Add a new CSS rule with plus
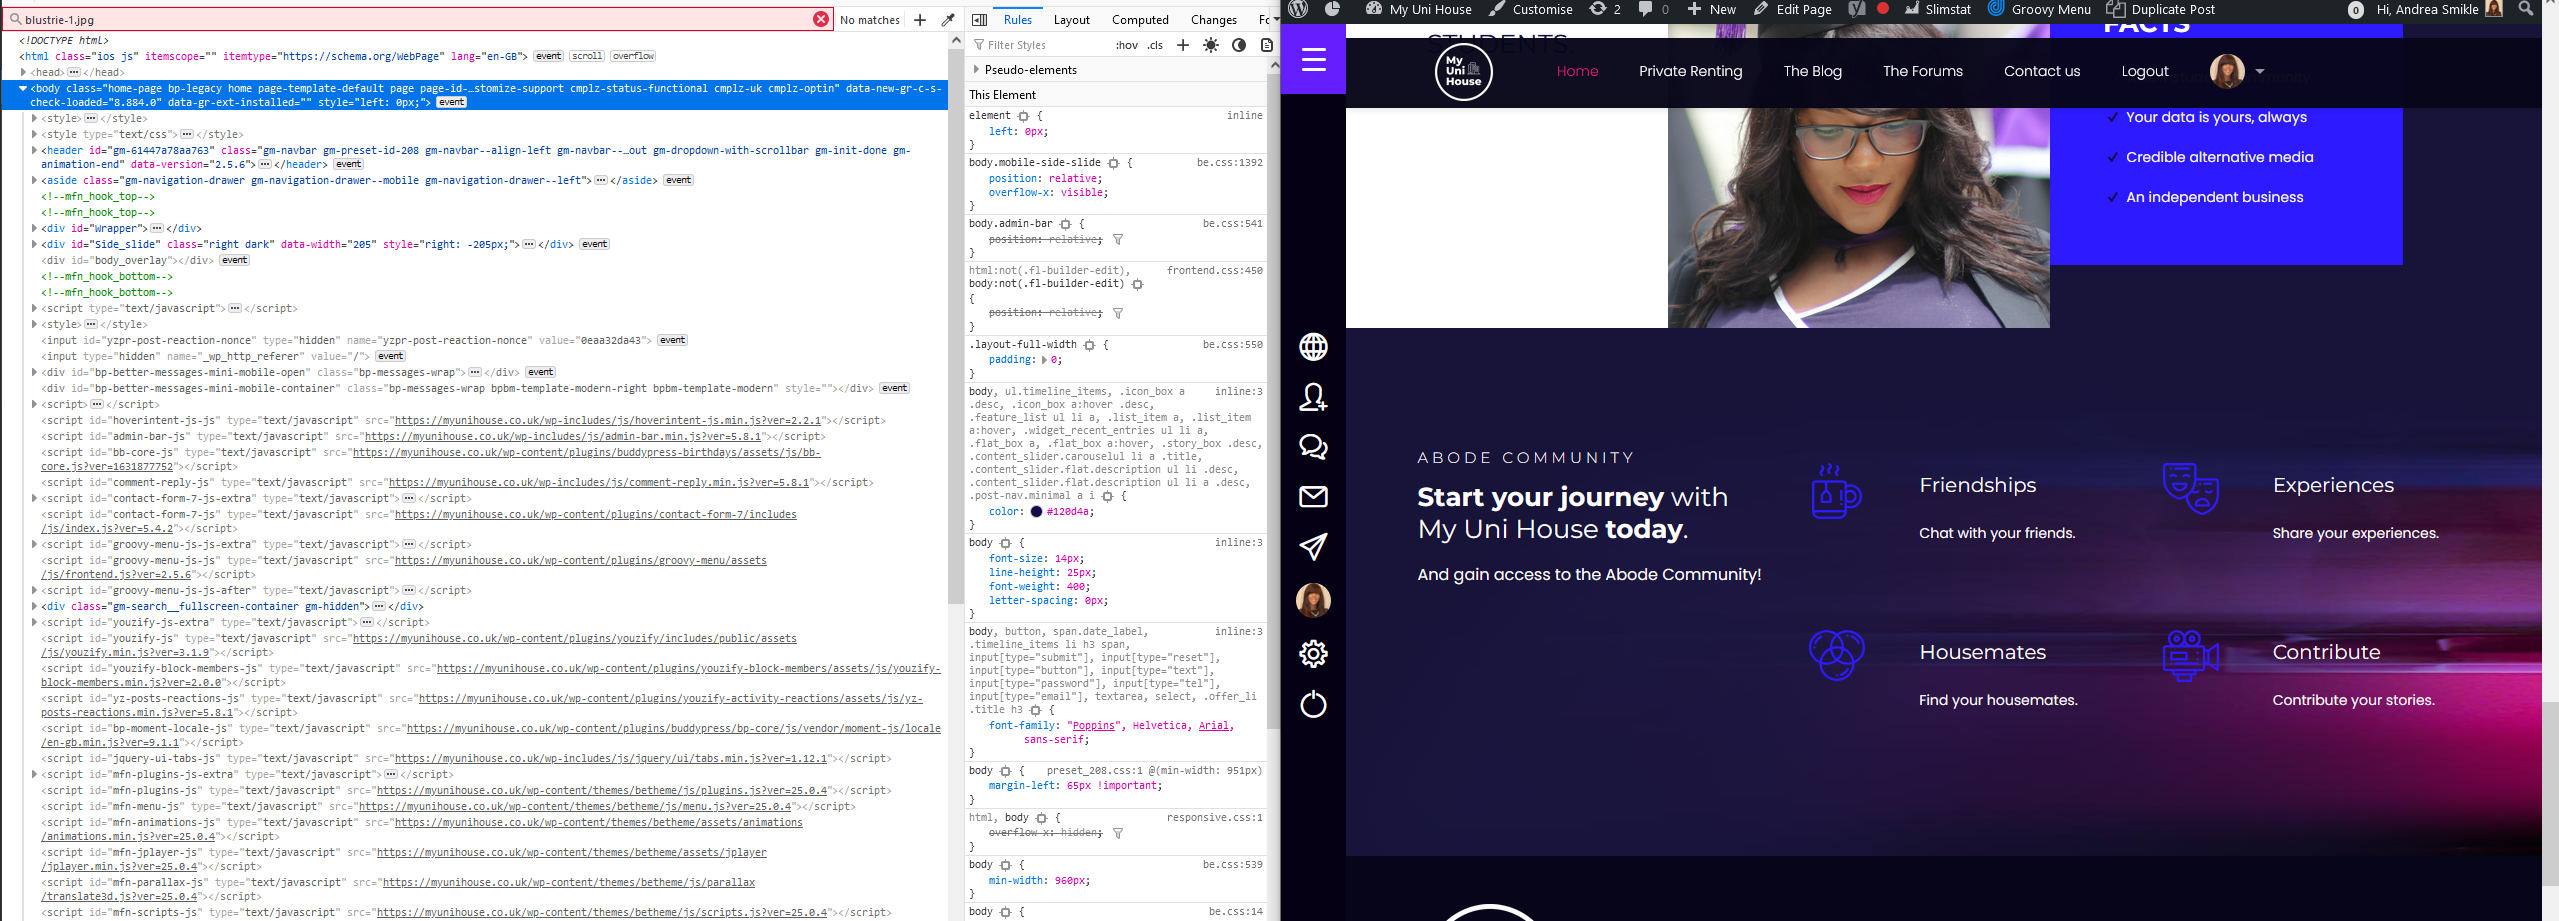This screenshot has width=2559, height=921. click(x=1183, y=45)
